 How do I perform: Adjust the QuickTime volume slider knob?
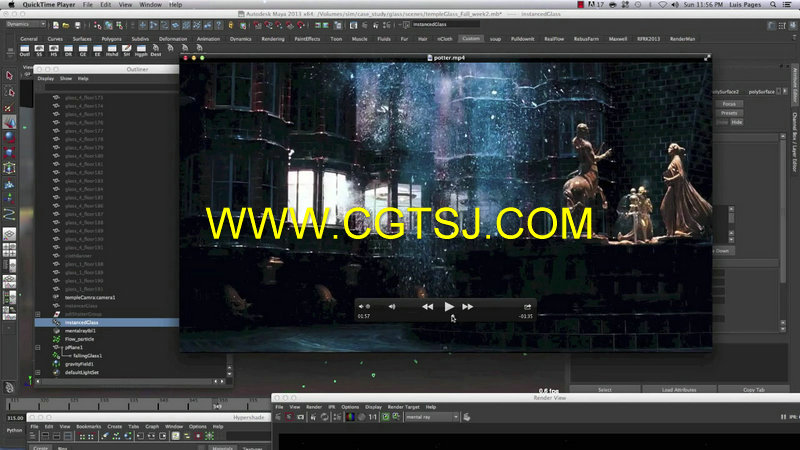pyautogui.click(x=368, y=307)
